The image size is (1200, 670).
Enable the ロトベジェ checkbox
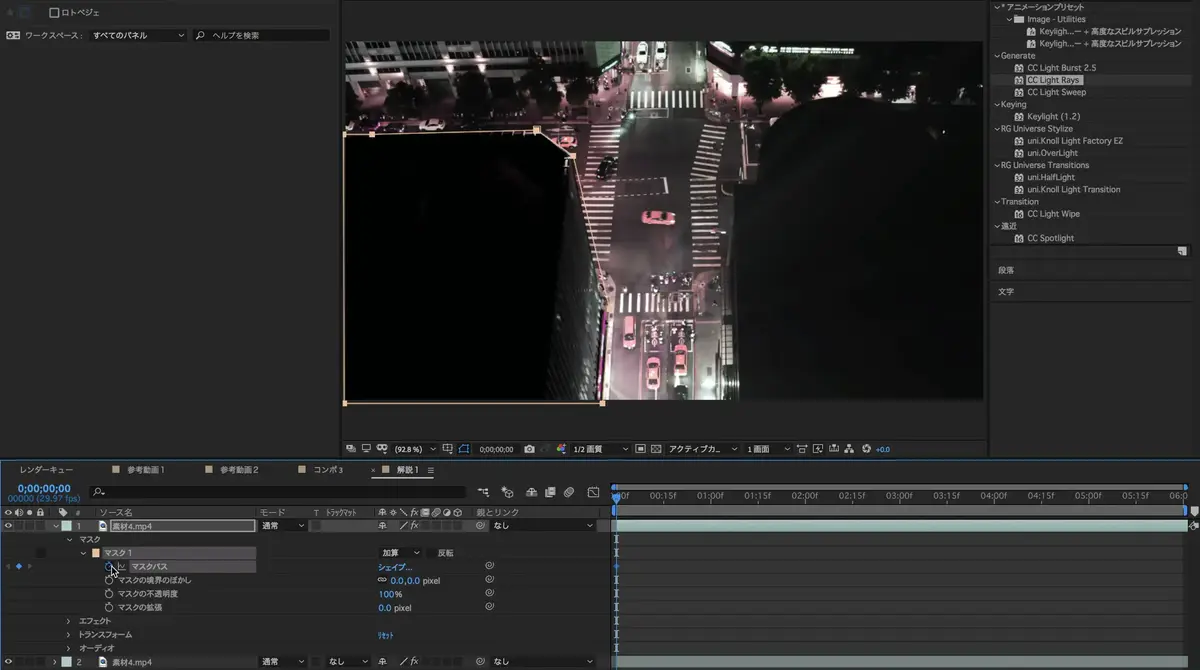(54, 13)
